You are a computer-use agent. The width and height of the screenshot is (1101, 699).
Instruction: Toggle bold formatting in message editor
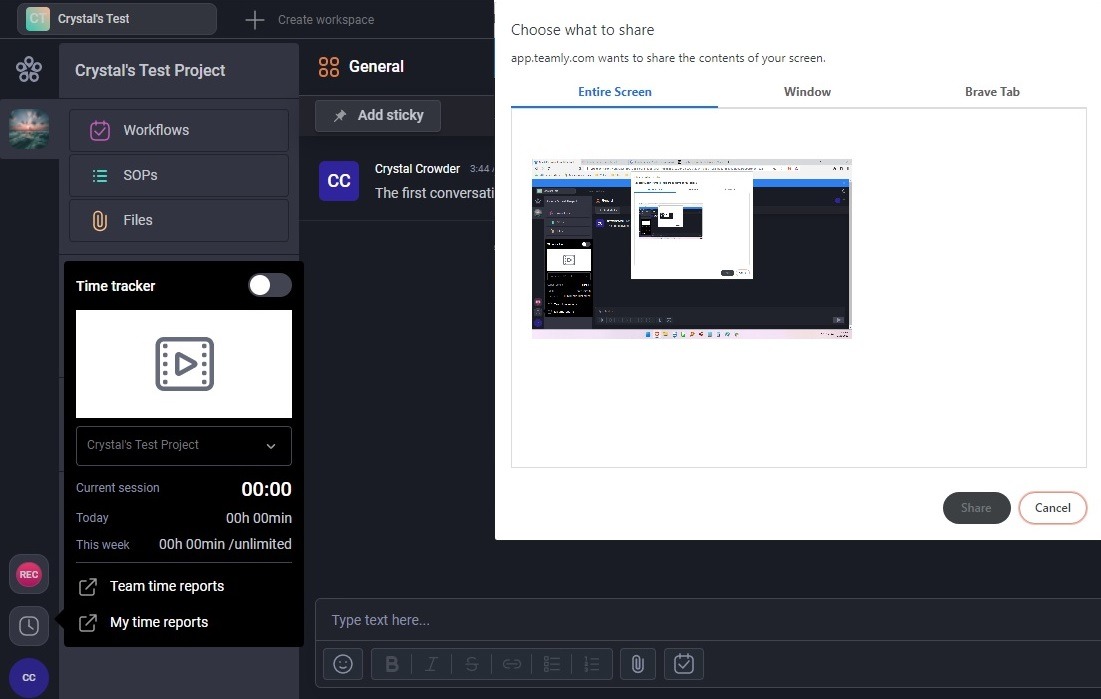point(392,664)
